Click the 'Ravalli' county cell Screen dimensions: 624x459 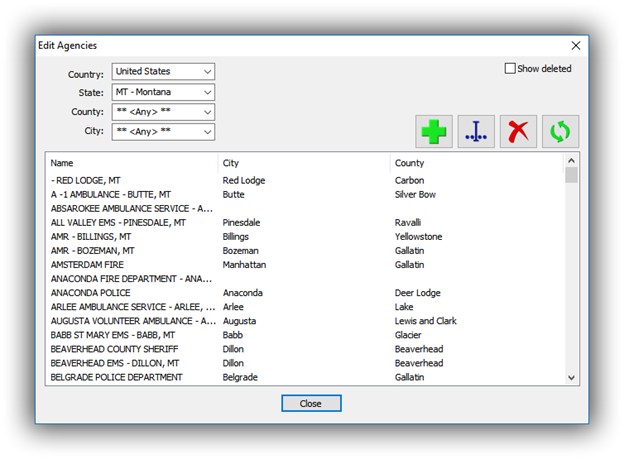408,223
